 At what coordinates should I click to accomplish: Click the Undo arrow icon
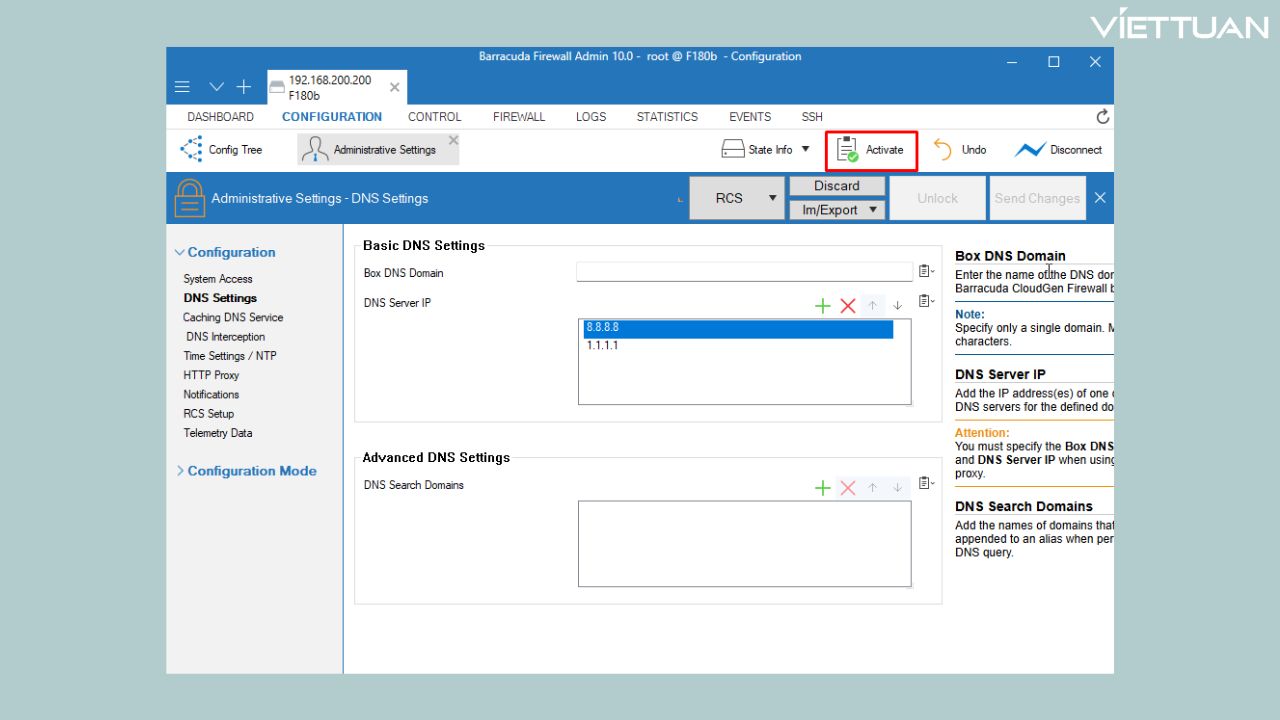[x=942, y=150]
